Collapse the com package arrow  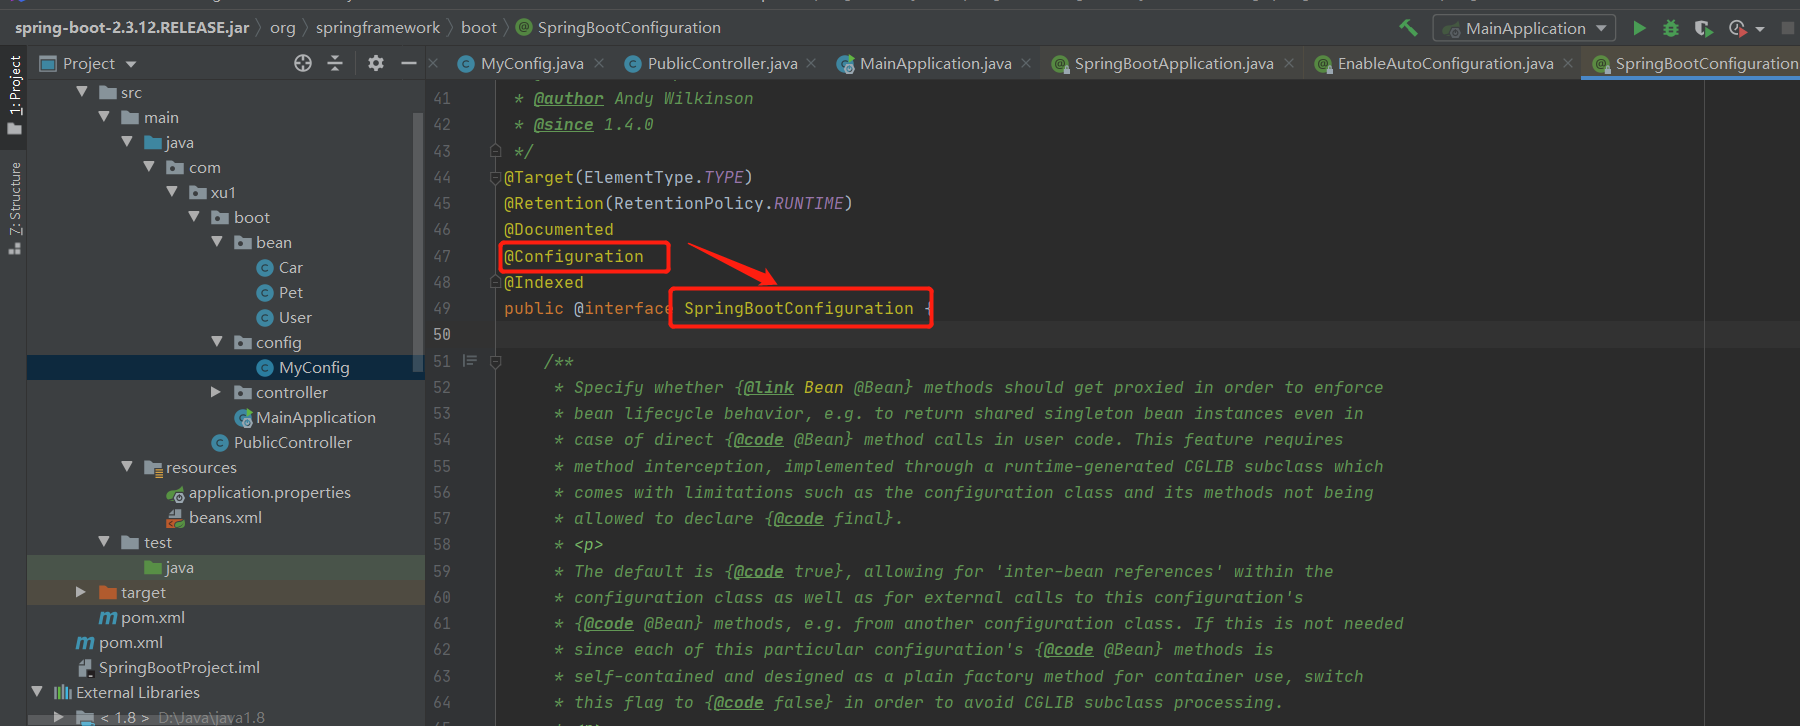(149, 167)
